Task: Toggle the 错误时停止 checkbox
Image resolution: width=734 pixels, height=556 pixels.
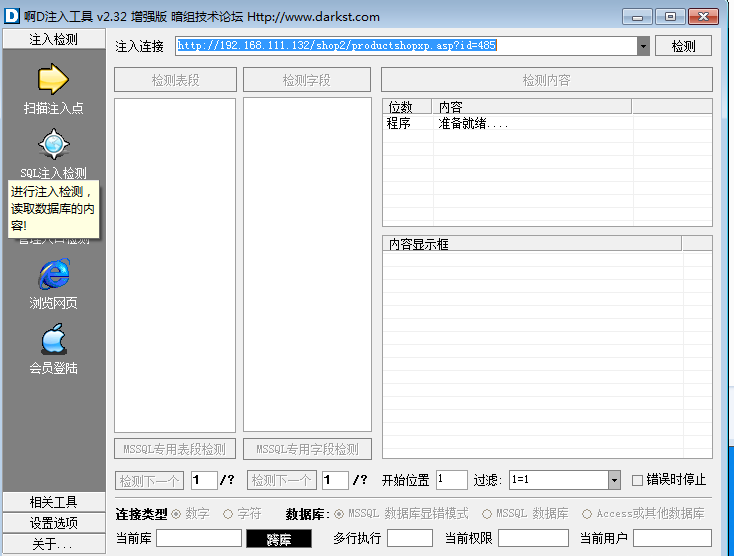Action: tap(637, 480)
